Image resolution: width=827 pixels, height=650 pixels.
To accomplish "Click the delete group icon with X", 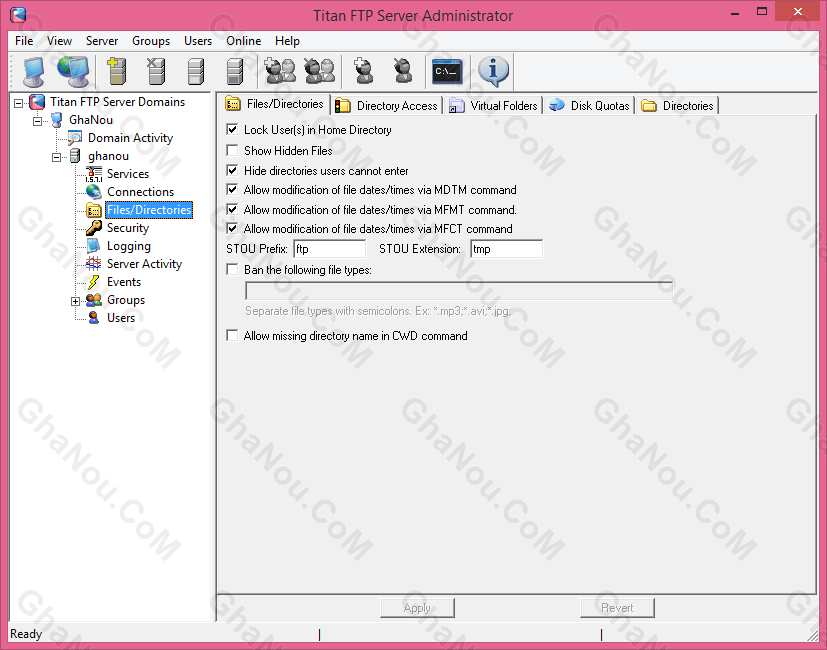I will pos(320,71).
